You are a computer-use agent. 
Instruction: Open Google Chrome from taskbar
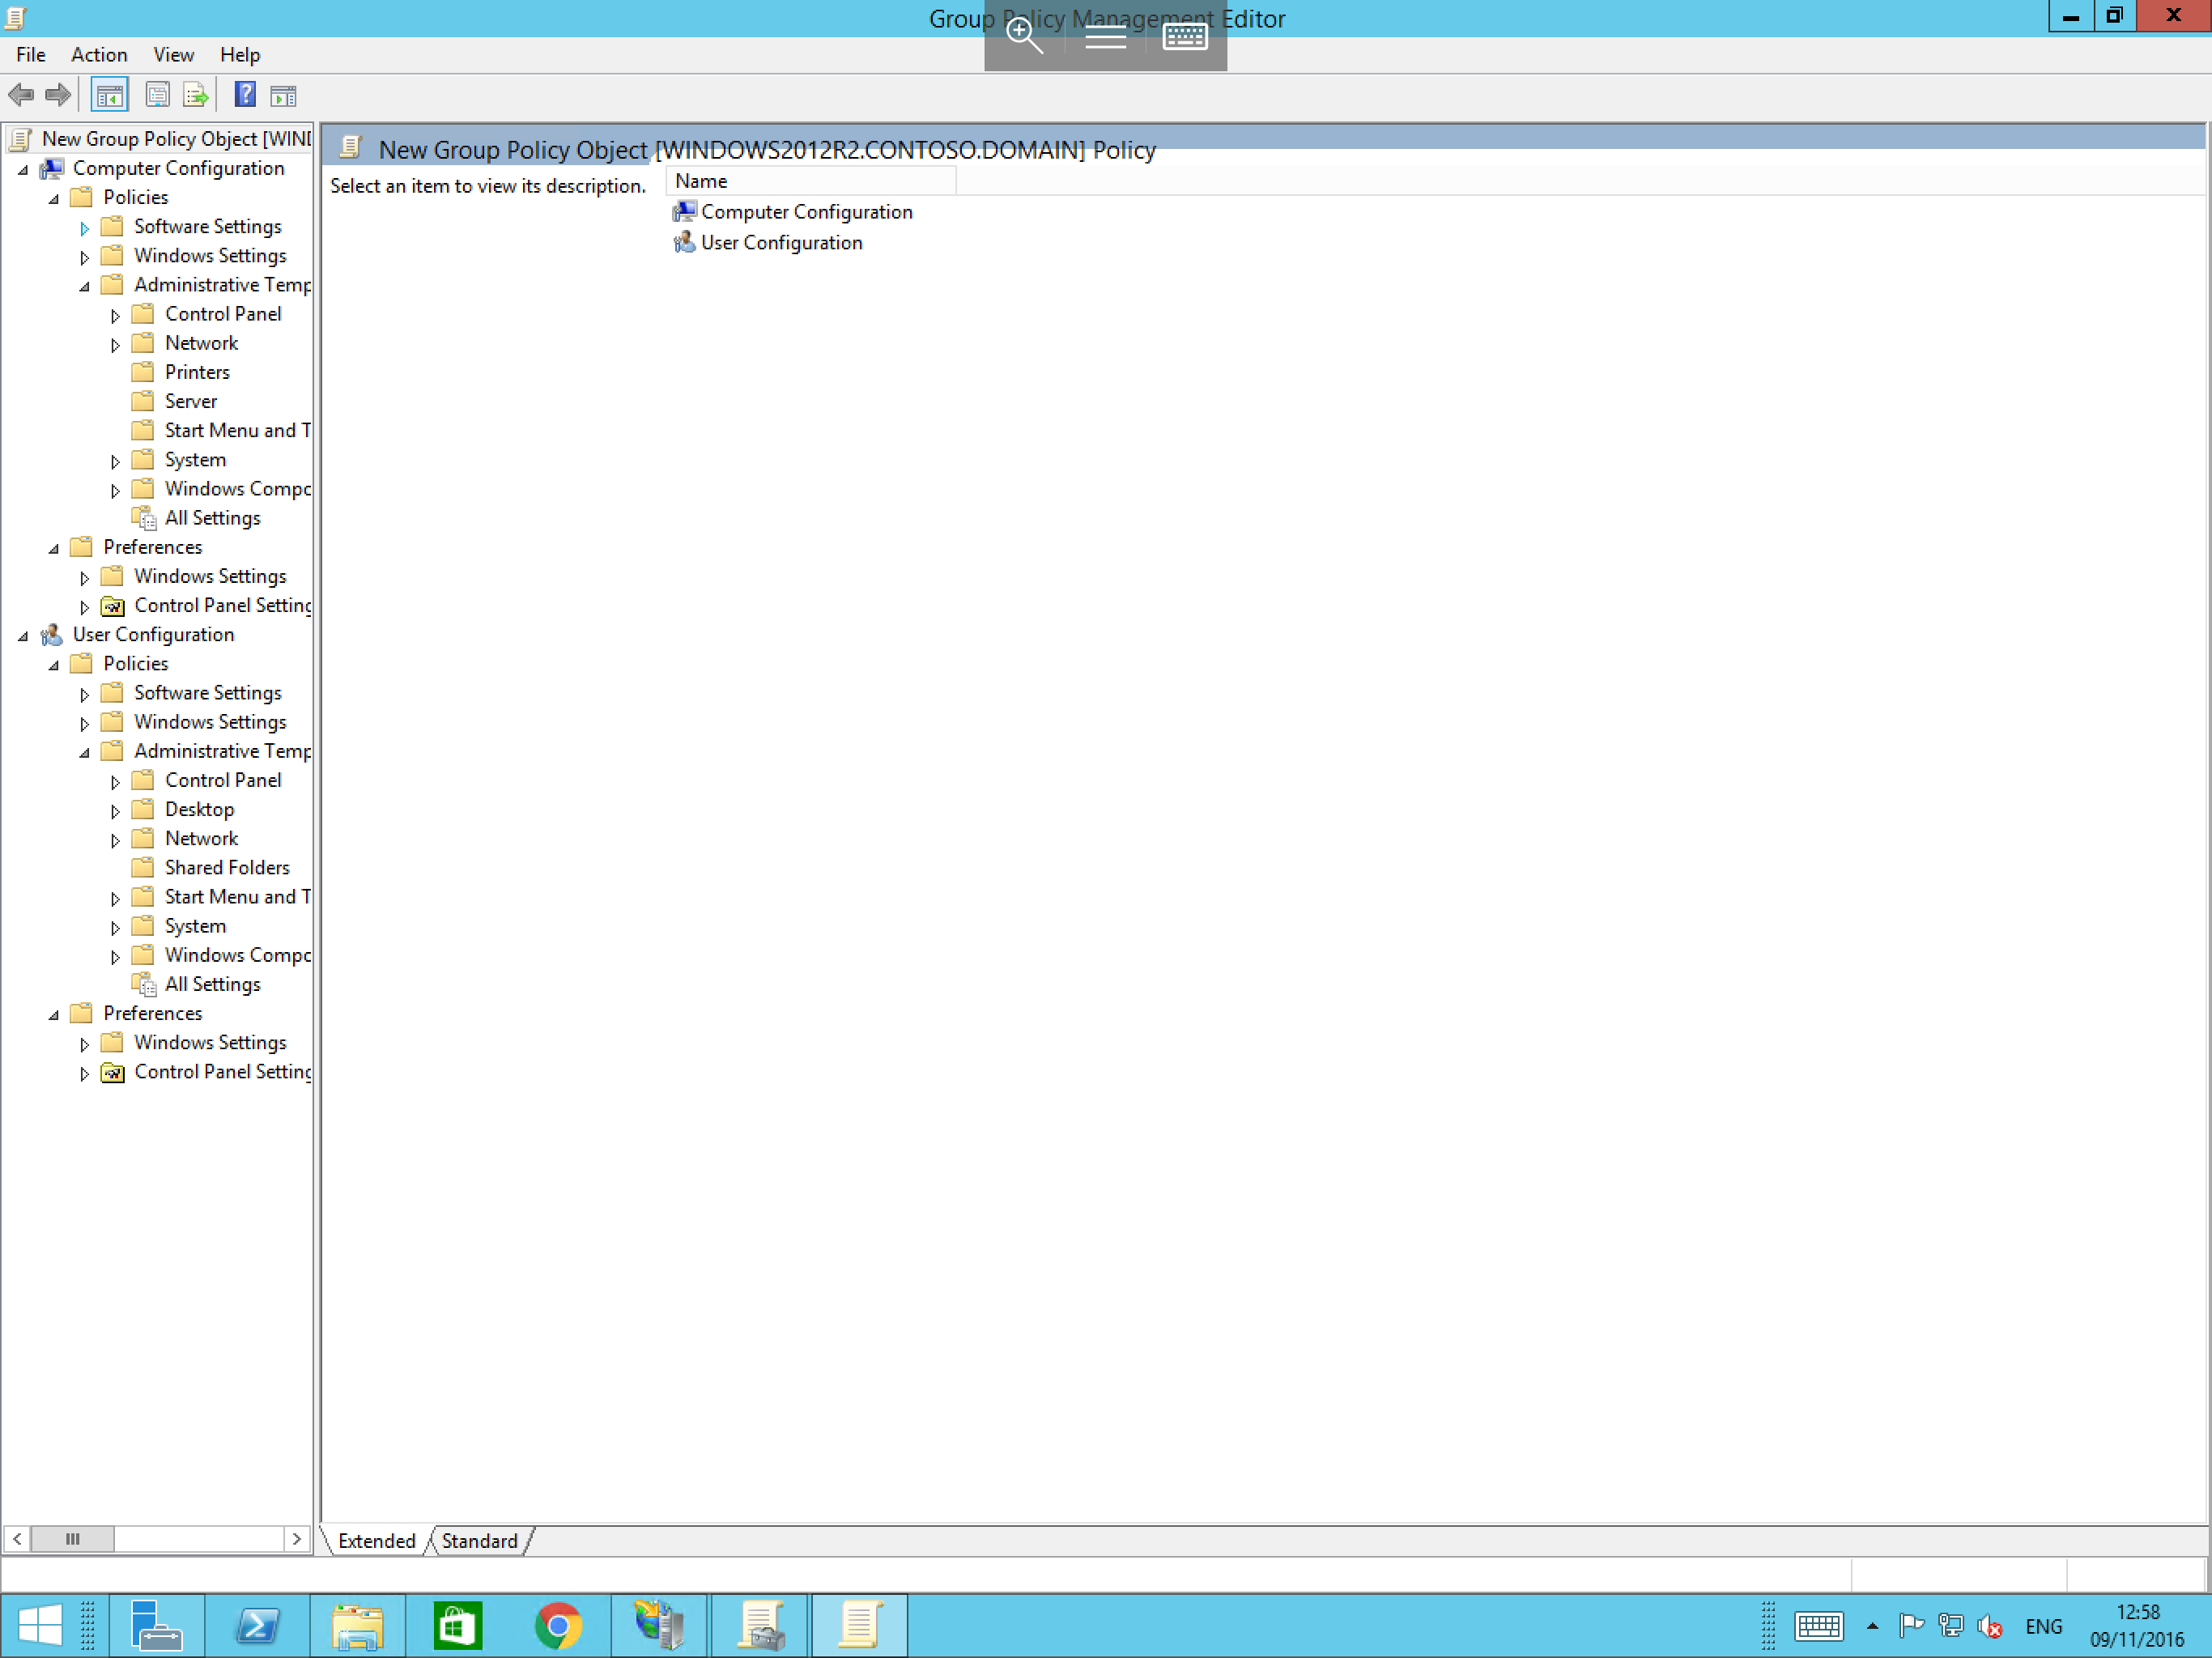558,1625
